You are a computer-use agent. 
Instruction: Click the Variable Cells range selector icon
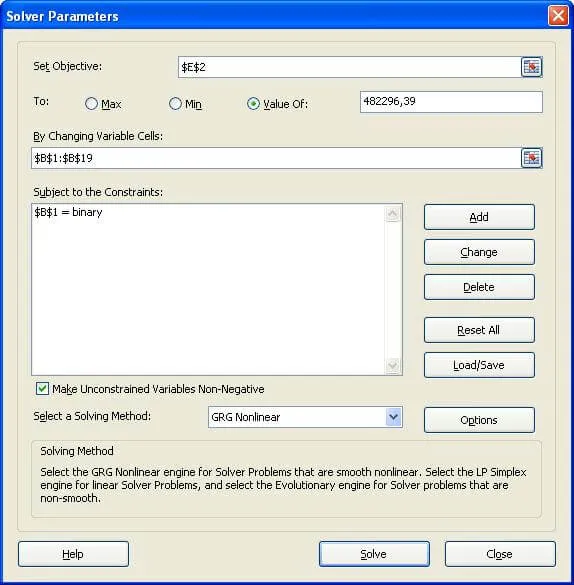[531, 158]
